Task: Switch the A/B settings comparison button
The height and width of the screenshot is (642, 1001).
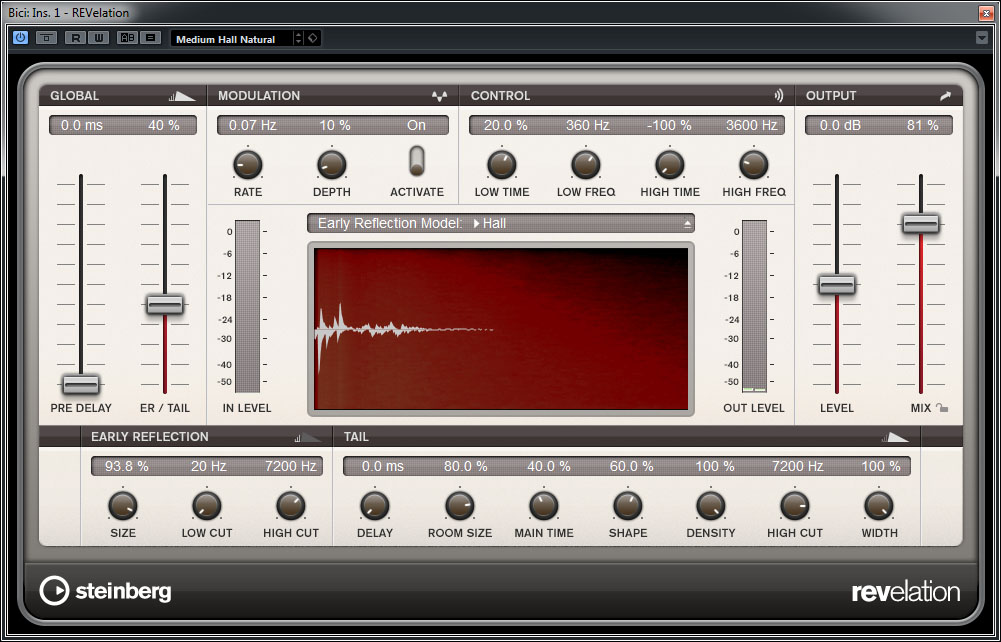Action: (127, 38)
